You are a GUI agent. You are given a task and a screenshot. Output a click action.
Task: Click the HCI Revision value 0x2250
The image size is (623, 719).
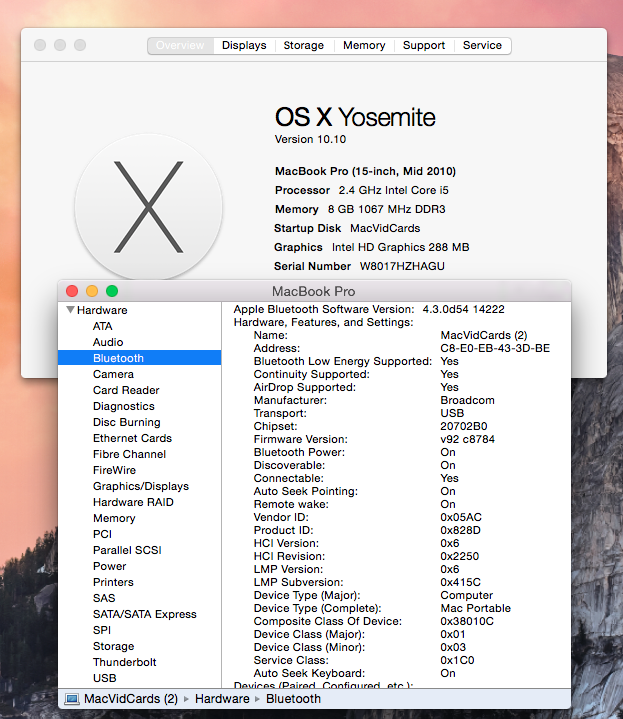[460, 556]
